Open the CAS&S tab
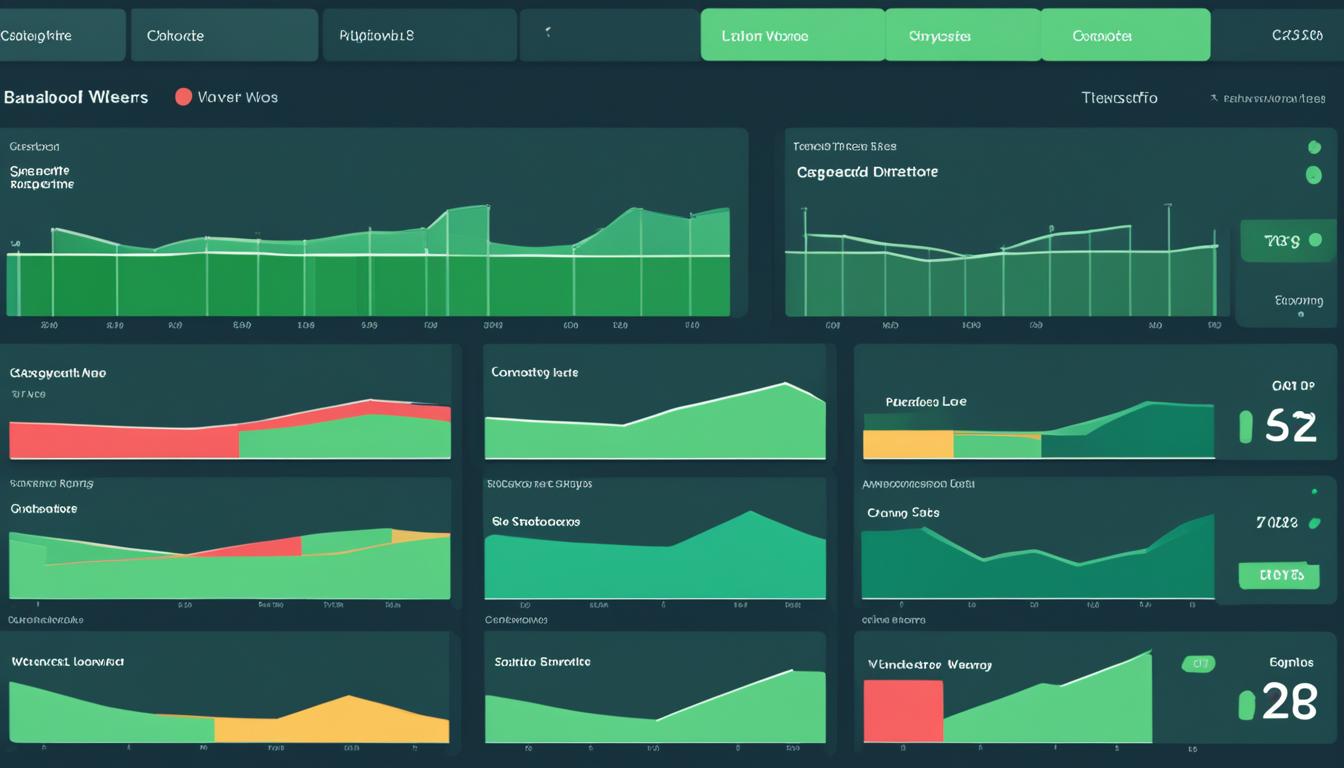The width and height of the screenshot is (1344, 768). pyautogui.click(x=1296, y=35)
